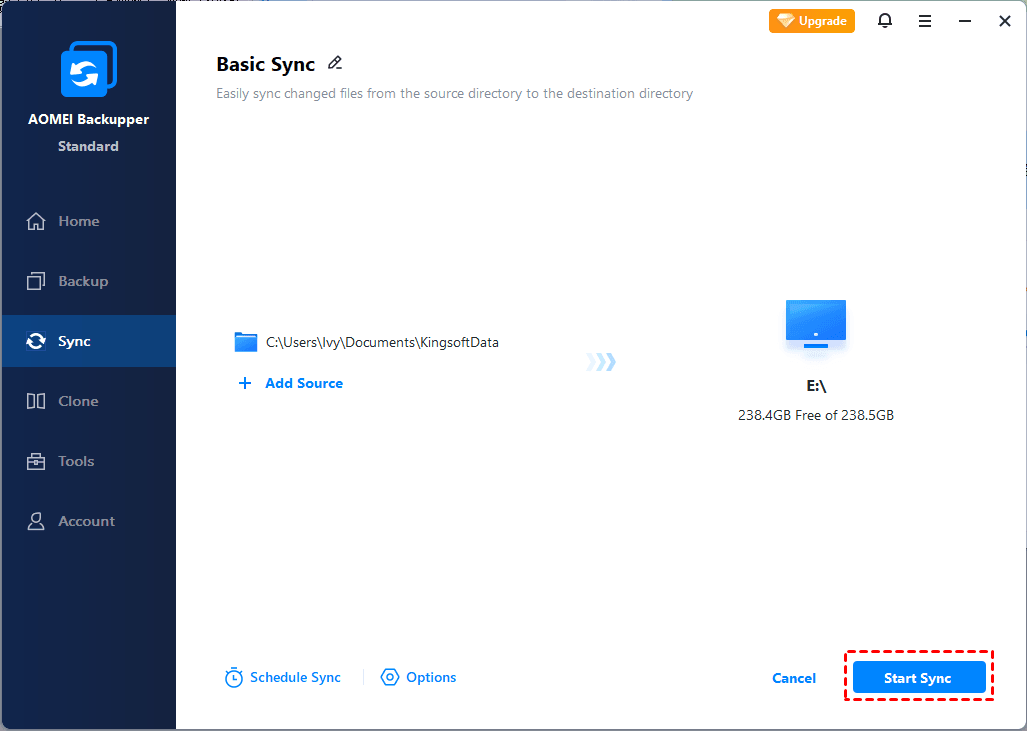Cancel the sync setup
This screenshot has width=1027, height=731.
pos(794,679)
